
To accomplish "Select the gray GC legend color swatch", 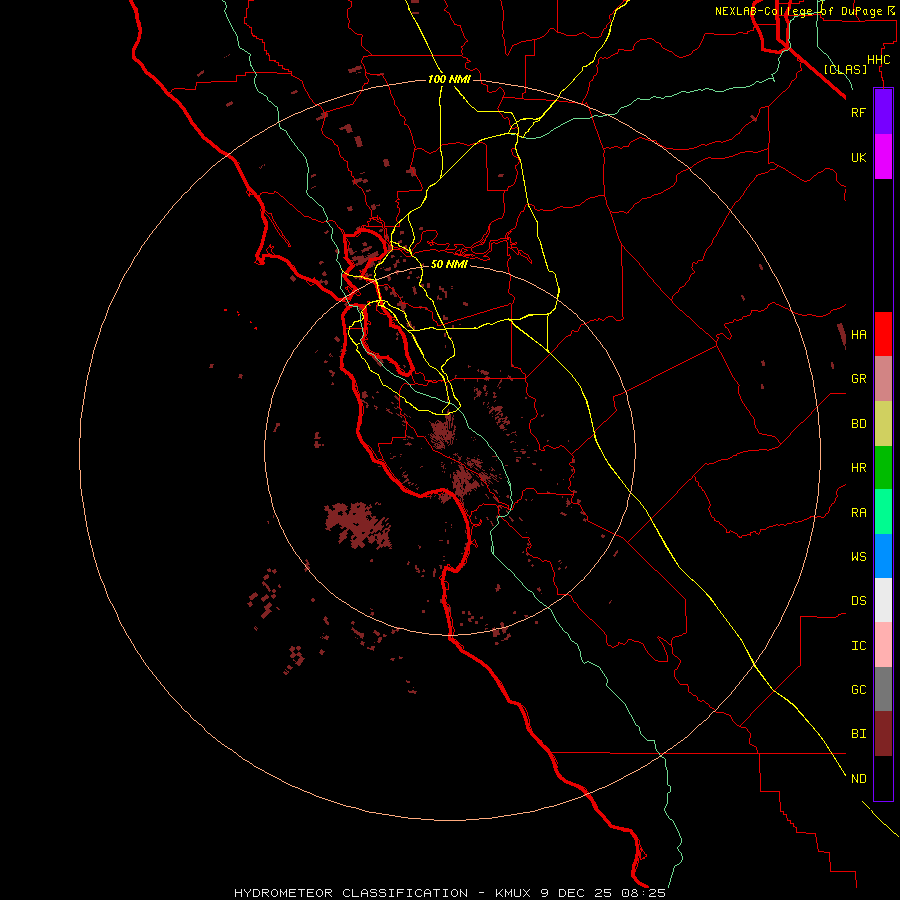I will click(883, 689).
